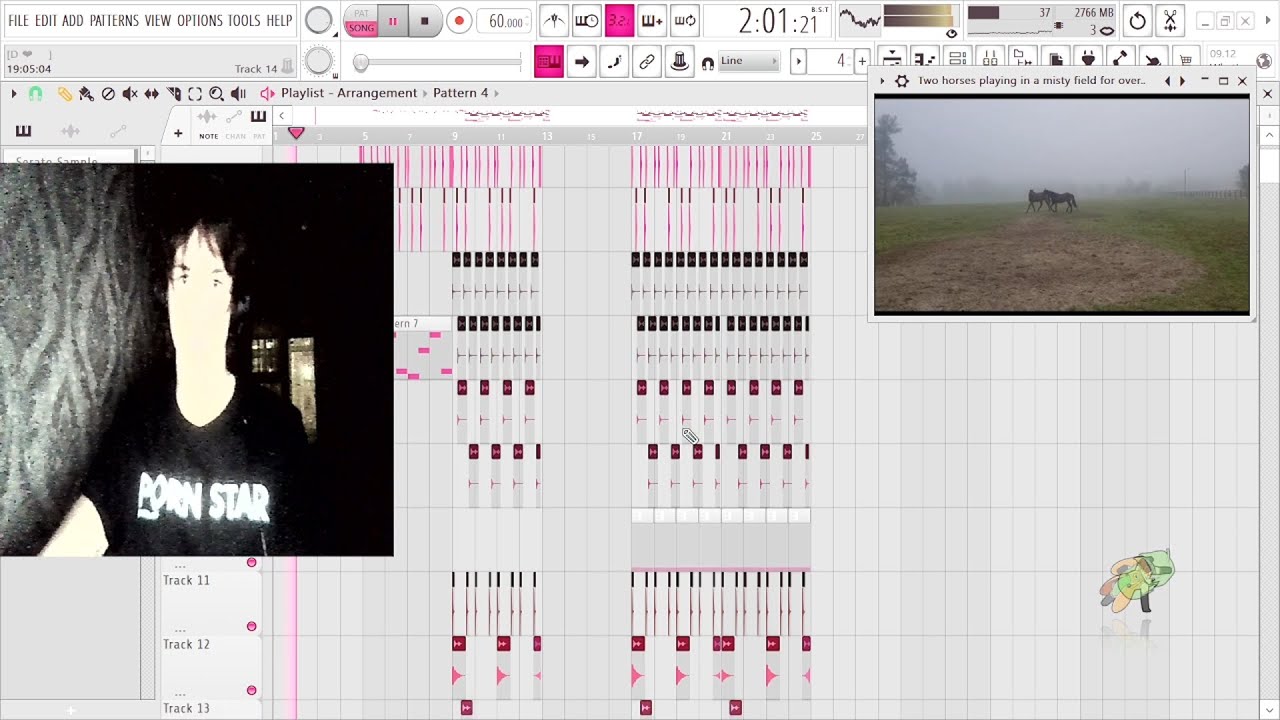Open pattern selector arrow
Viewport: 1280px width, 720px height.
tap(798, 62)
